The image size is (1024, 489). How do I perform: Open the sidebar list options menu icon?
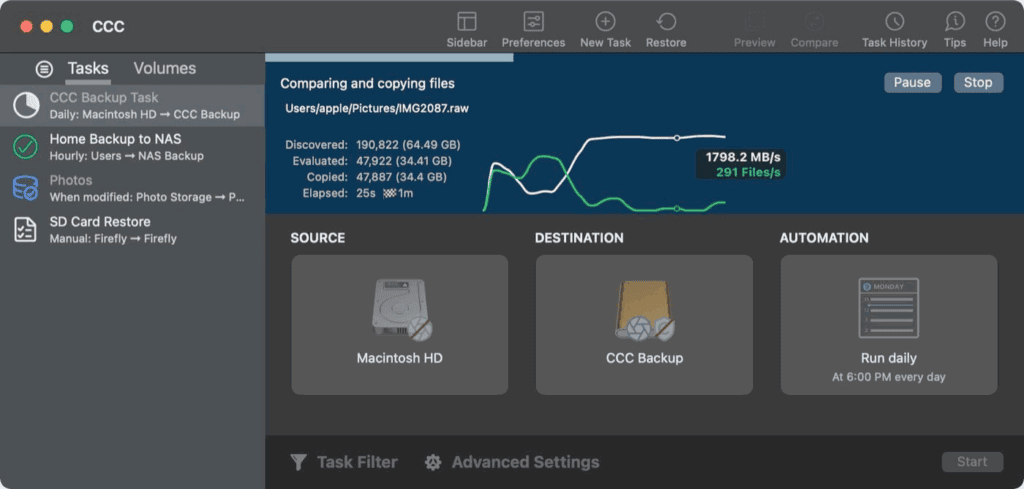44,69
